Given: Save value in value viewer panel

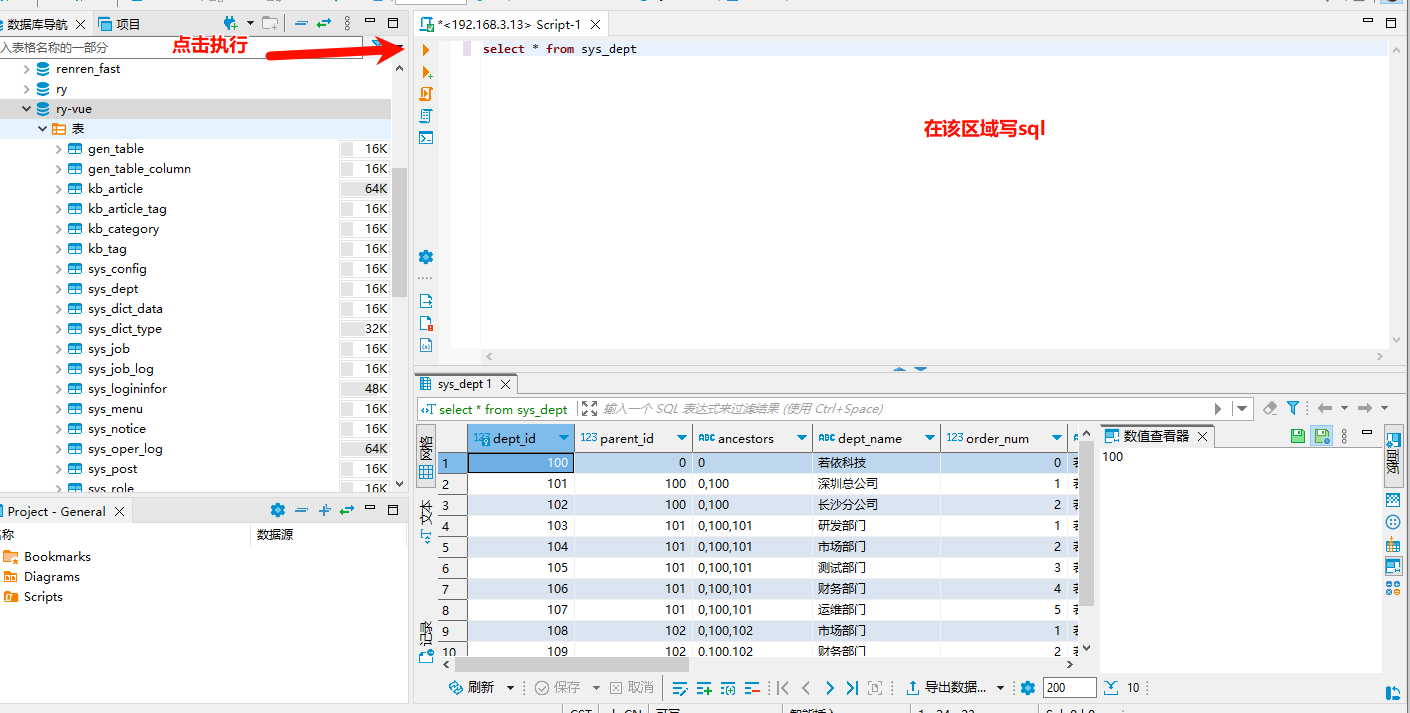Looking at the screenshot, I should point(1298,436).
